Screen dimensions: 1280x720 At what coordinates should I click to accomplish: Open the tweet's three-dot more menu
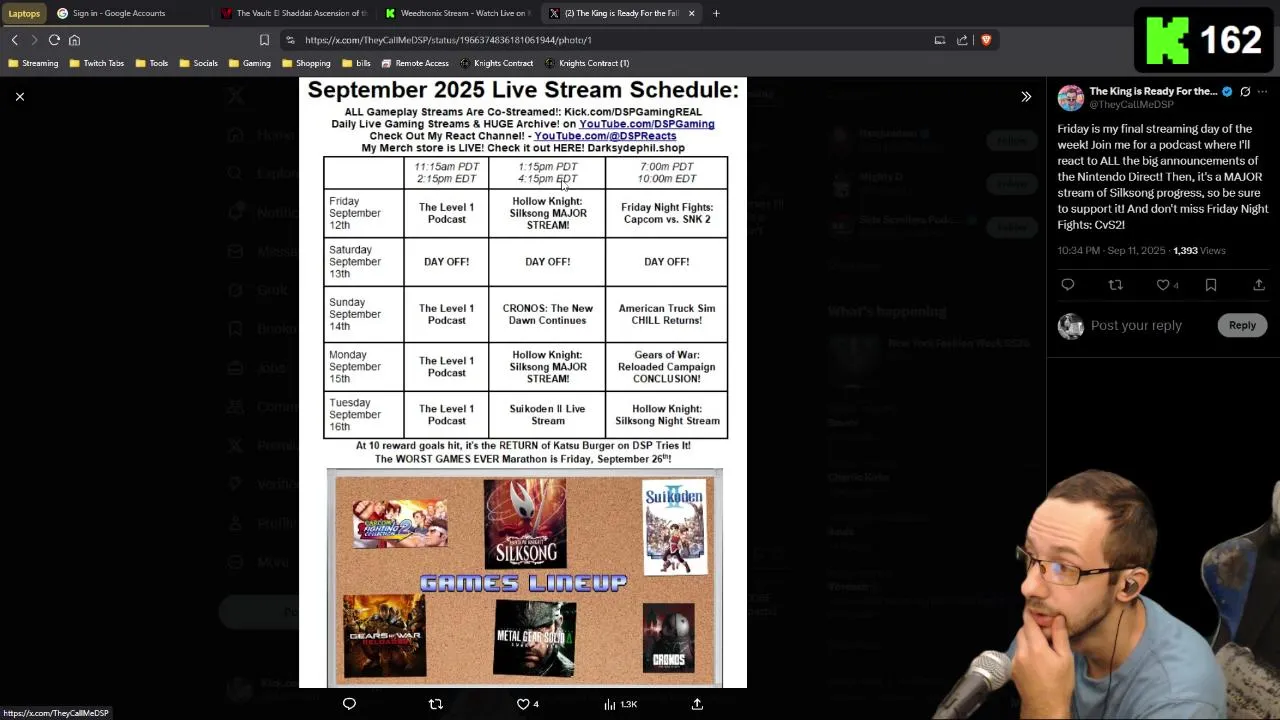(1263, 91)
